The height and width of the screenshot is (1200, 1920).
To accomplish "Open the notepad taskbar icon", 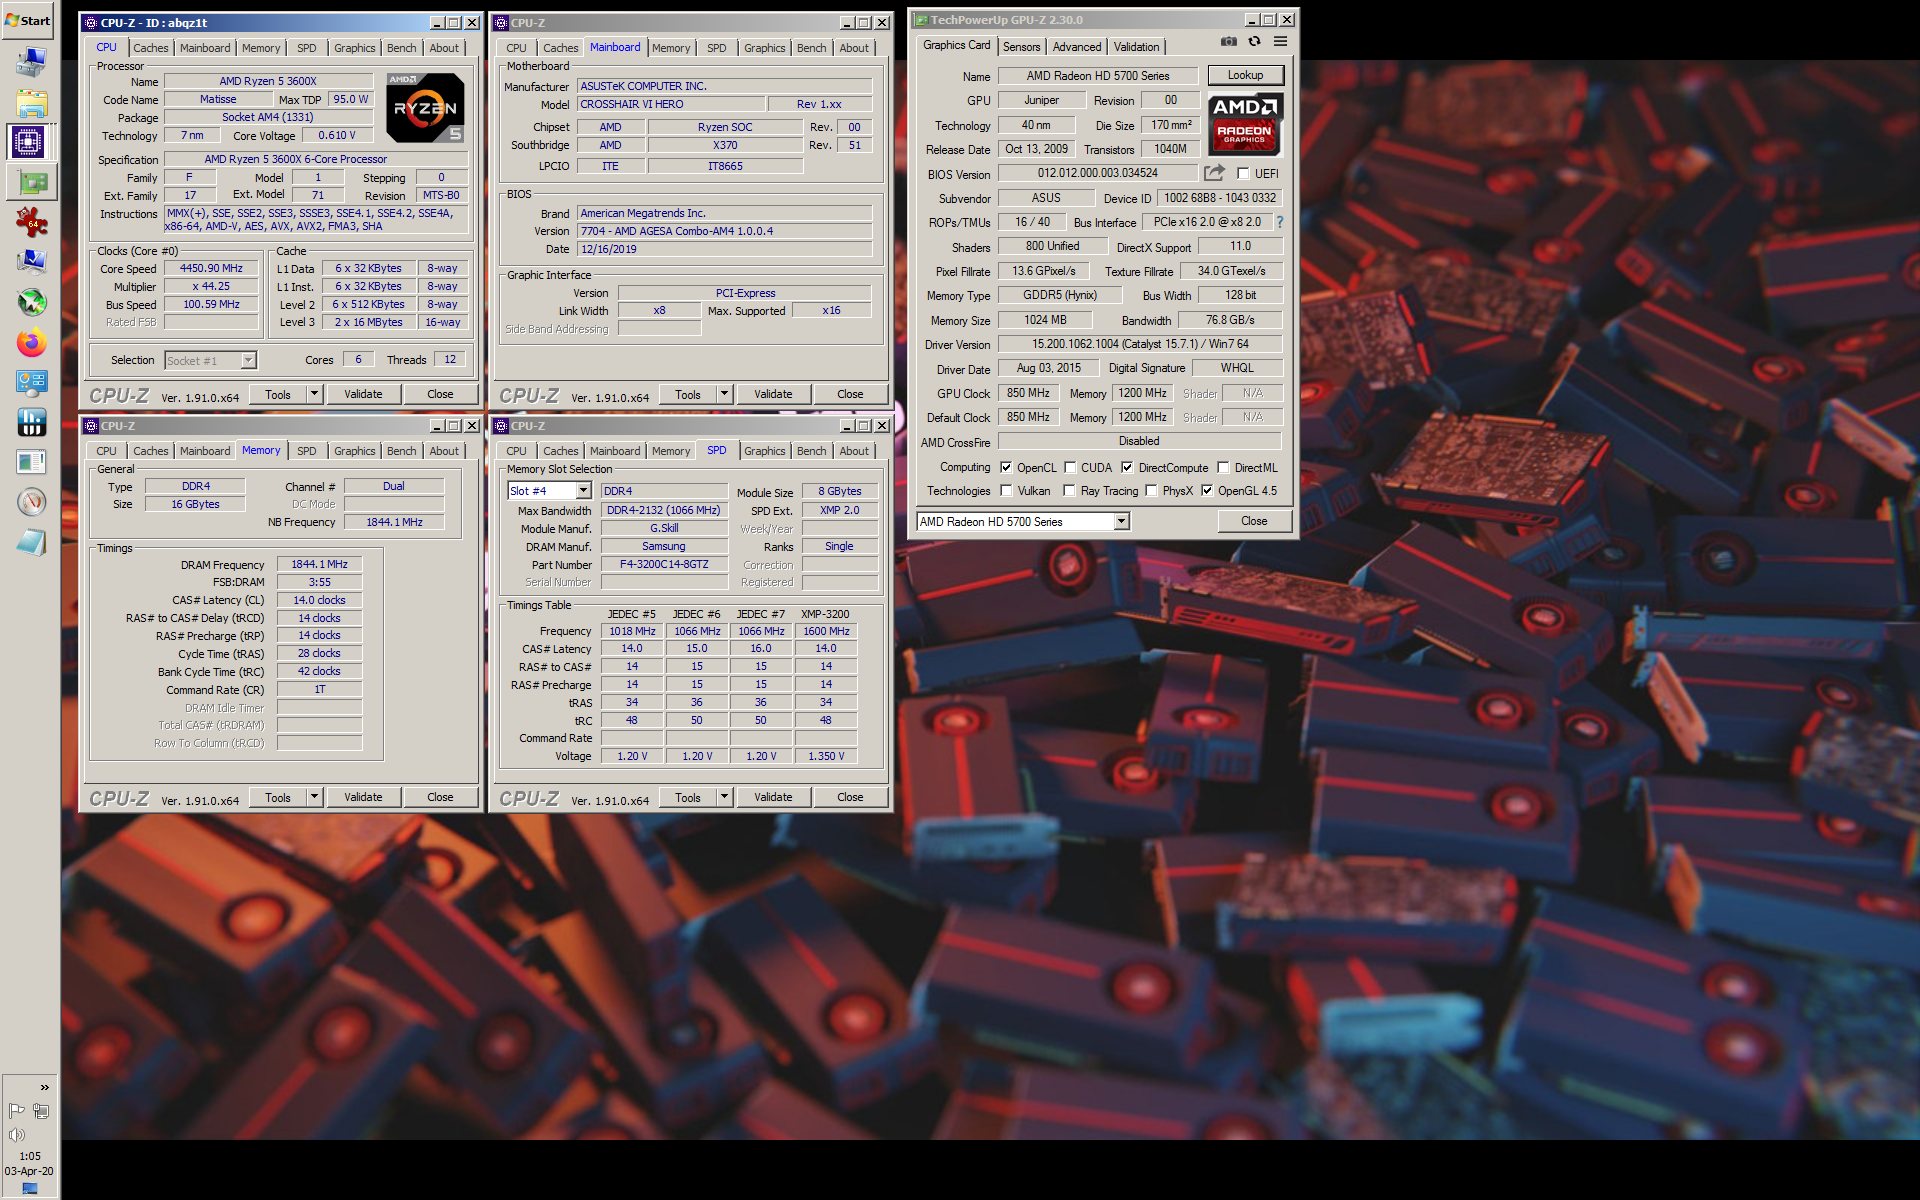I will pyautogui.click(x=31, y=542).
